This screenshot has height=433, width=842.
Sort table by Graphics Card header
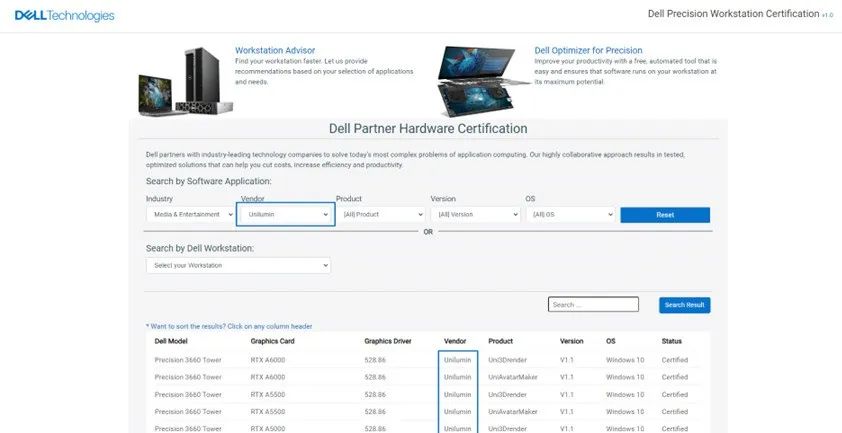271,341
